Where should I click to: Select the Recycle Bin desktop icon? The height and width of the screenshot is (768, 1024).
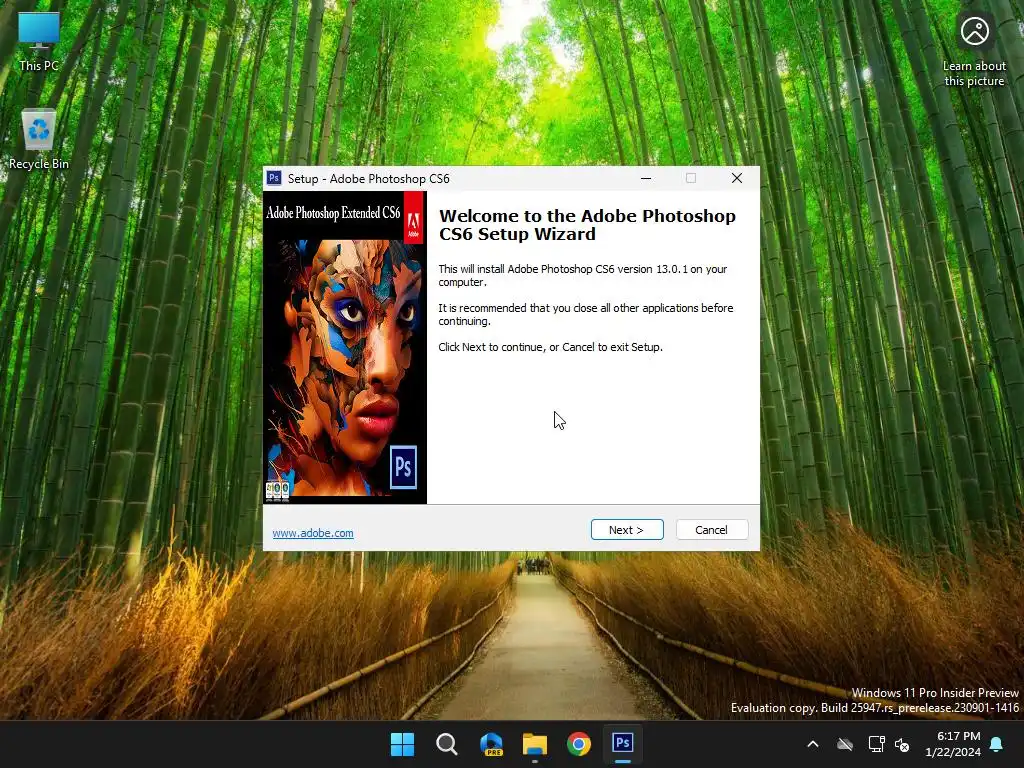coord(39,140)
